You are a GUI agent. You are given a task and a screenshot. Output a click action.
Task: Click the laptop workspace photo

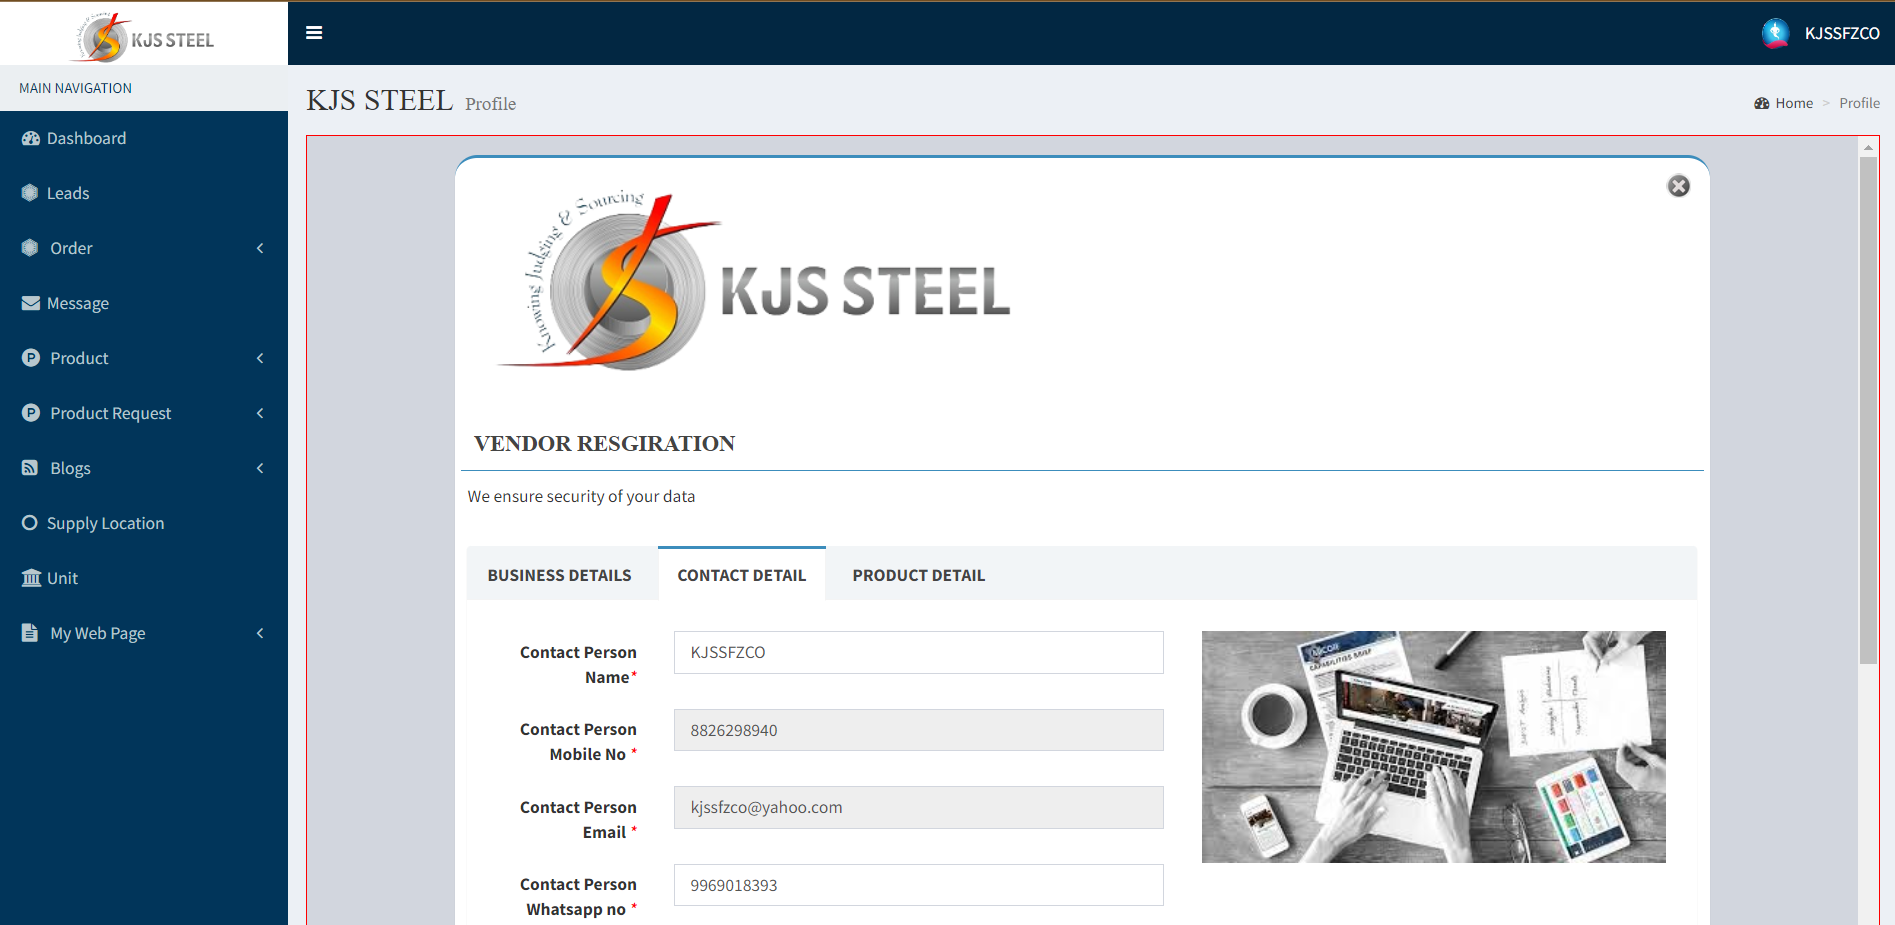(x=1434, y=747)
